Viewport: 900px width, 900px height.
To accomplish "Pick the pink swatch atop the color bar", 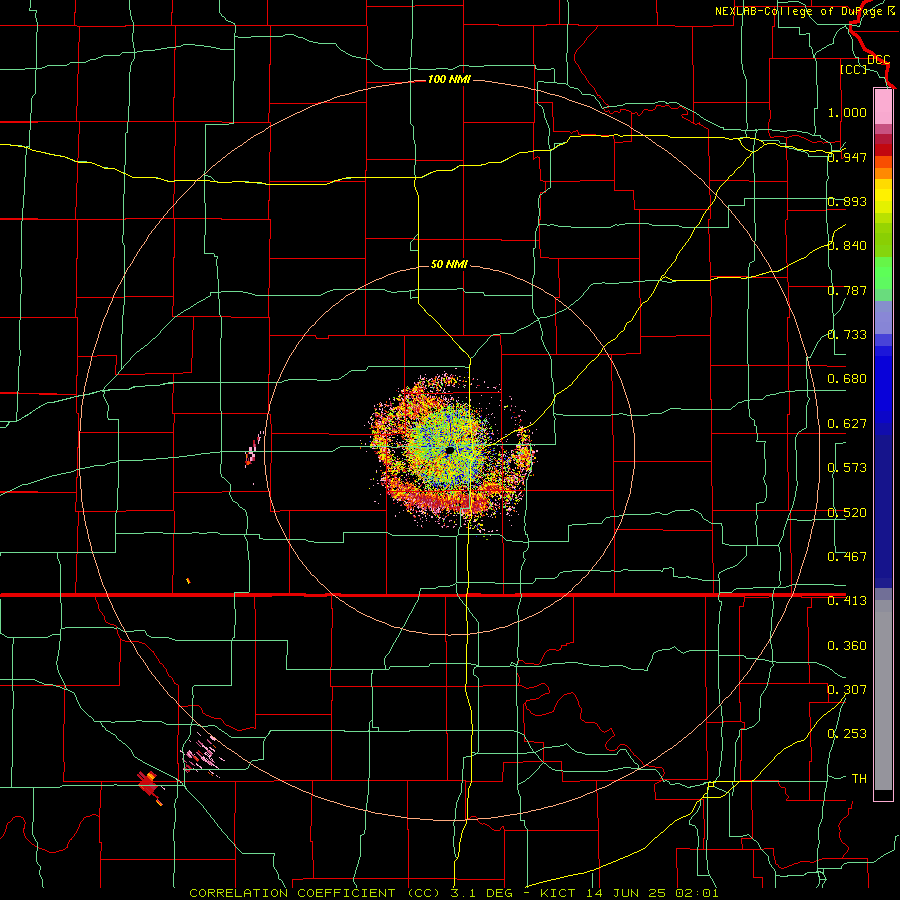I will [x=883, y=106].
